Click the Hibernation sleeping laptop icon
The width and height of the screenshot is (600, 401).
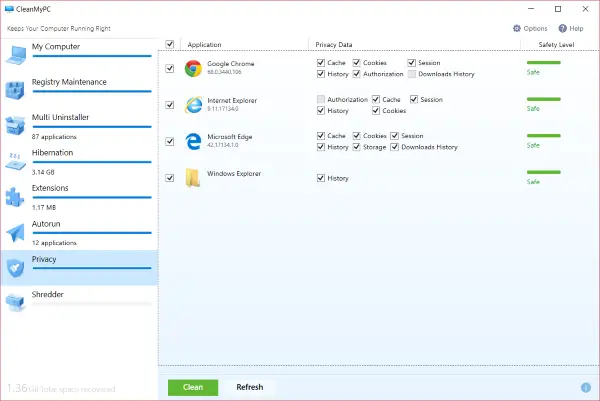pyautogui.click(x=15, y=161)
